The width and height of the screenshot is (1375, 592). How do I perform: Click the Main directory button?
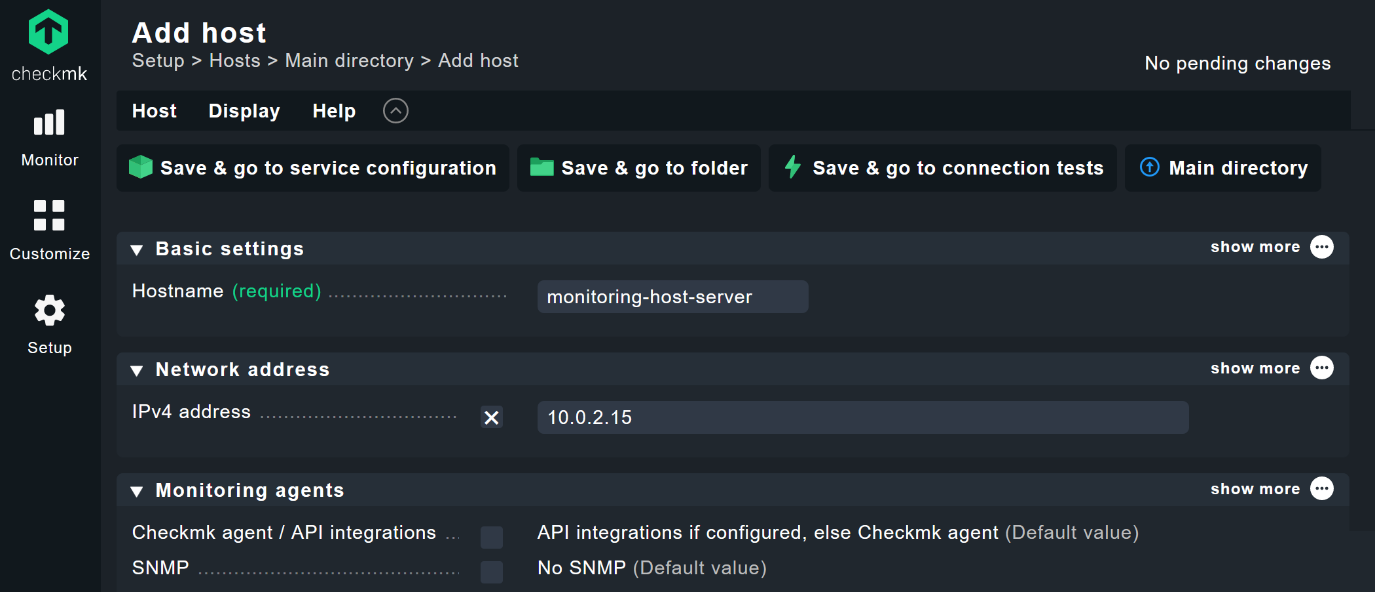(x=1223, y=167)
